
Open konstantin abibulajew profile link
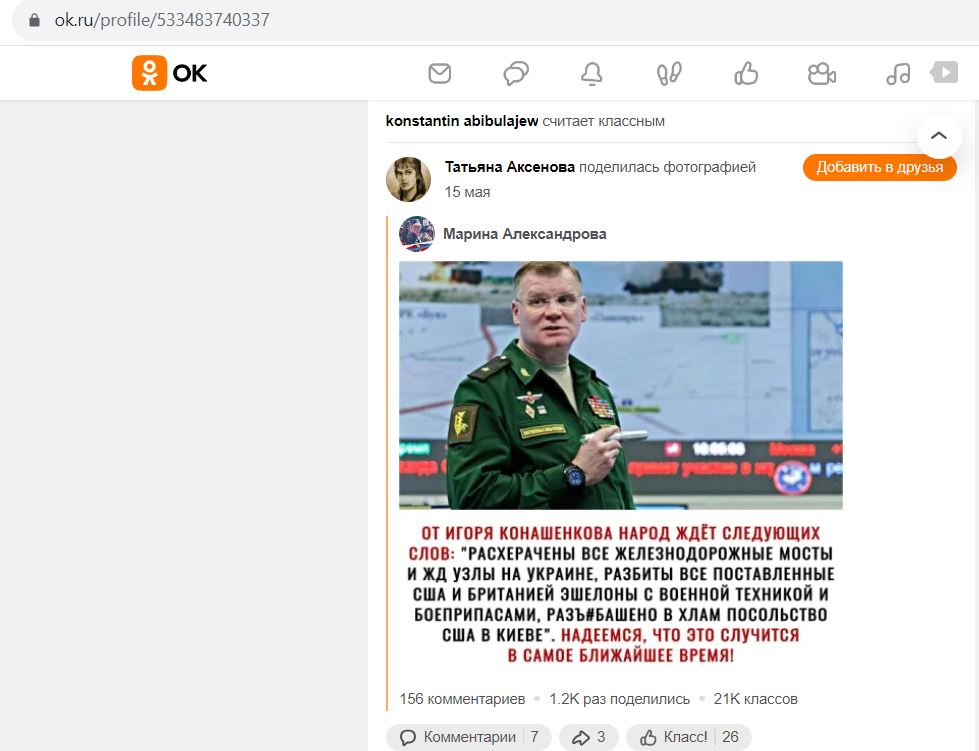click(461, 121)
